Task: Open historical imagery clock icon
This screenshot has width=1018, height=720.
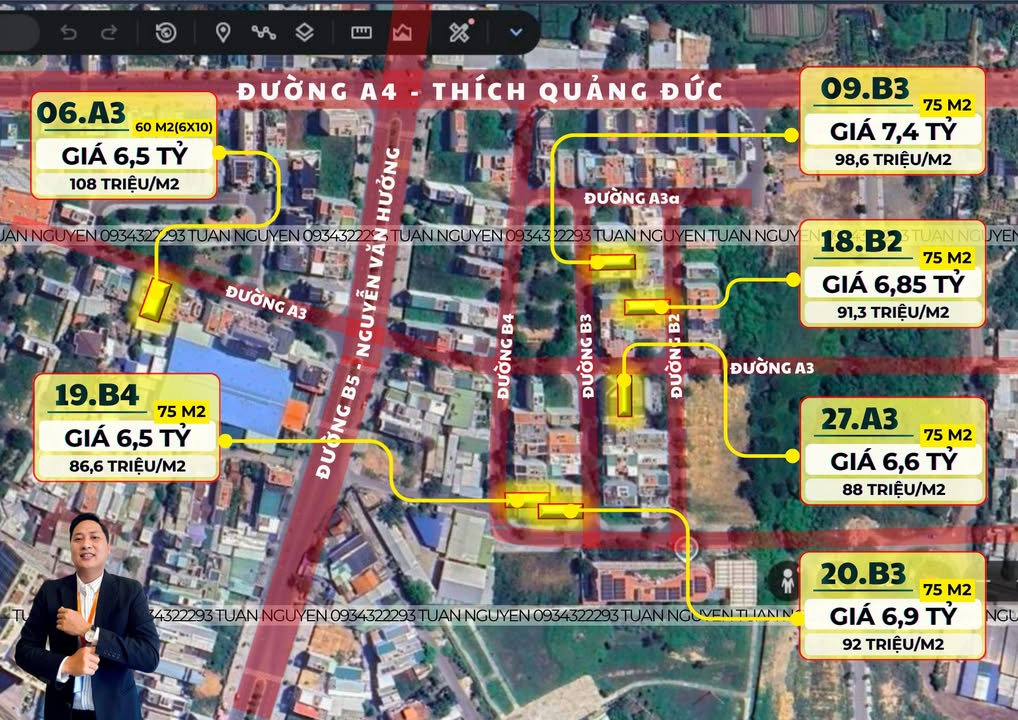Action: tap(166, 33)
